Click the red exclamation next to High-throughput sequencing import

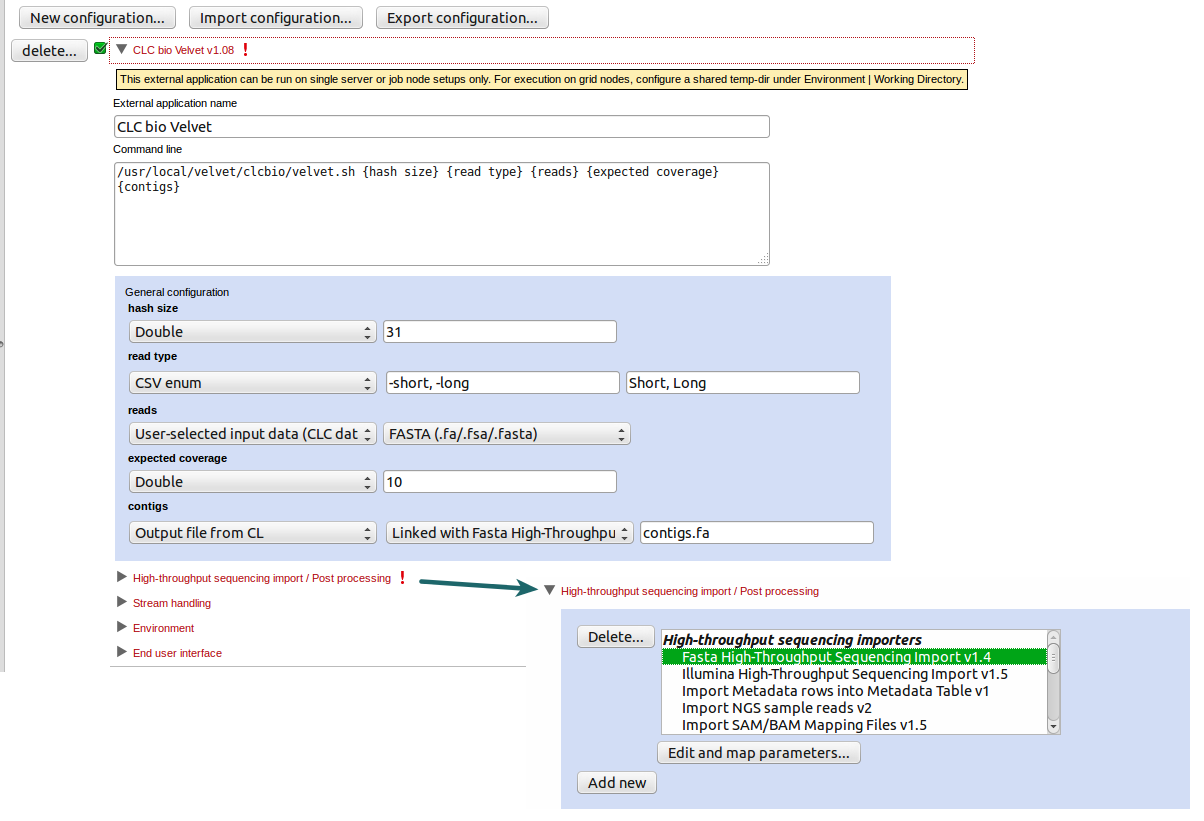coord(401,578)
